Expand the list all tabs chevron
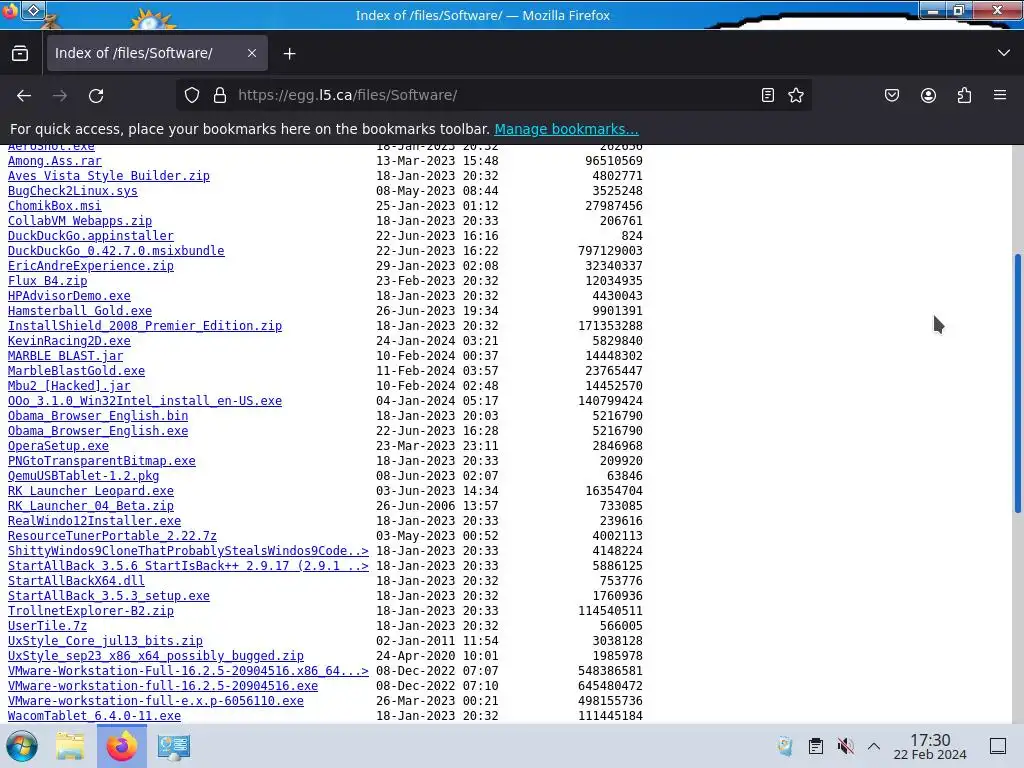This screenshot has height=768, width=1024. pos(1004,53)
